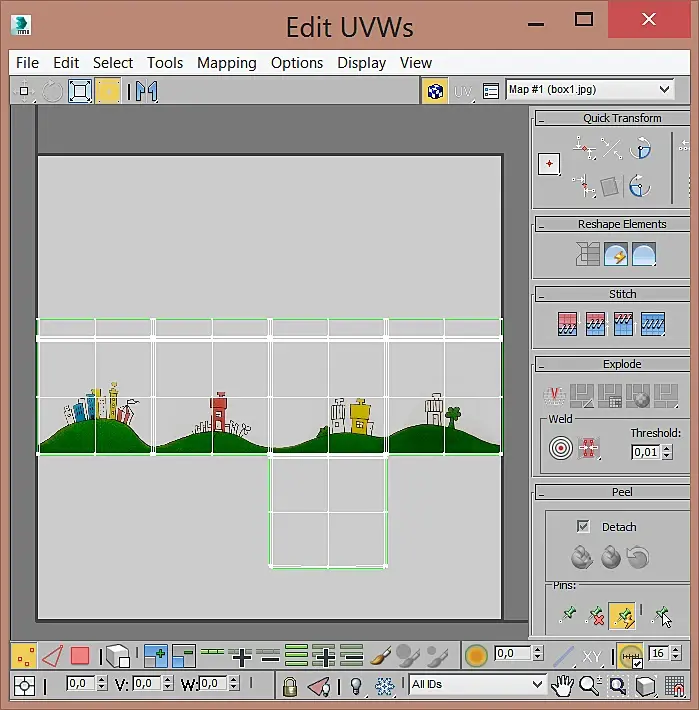The height and width of the screenshot is (710, 699).
Task: Toggle Absolute/Offset type-in mode icon
Action: (24, 686)
